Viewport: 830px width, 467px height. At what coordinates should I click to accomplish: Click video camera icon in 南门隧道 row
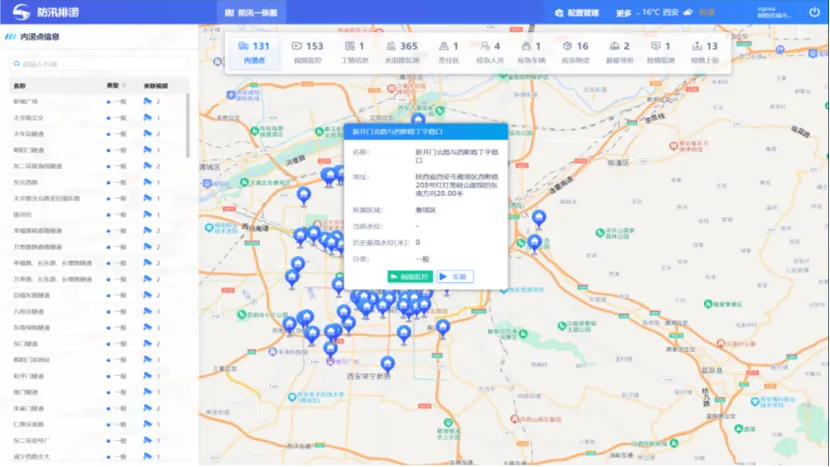(x=148, y=392)
